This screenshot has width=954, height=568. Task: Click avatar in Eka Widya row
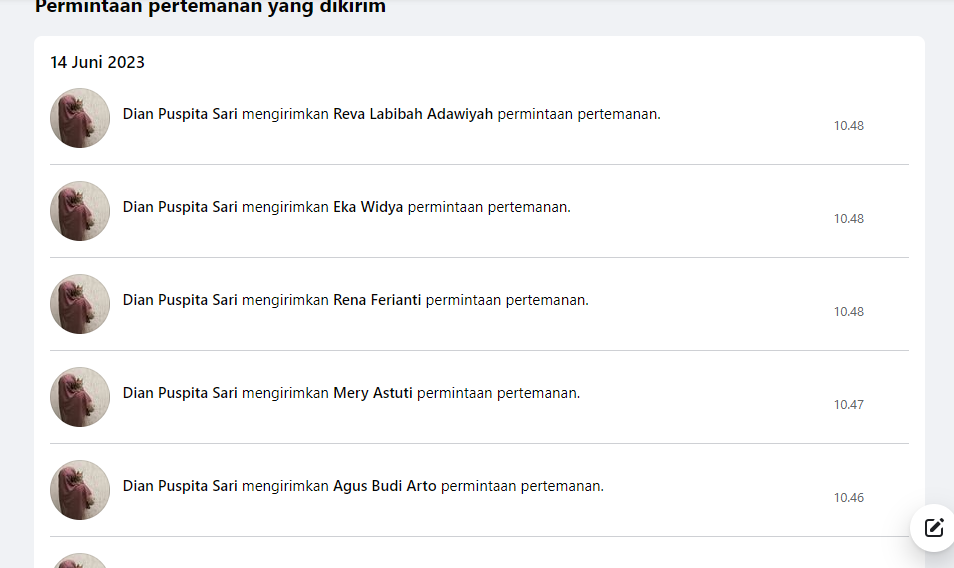(80, 211)
